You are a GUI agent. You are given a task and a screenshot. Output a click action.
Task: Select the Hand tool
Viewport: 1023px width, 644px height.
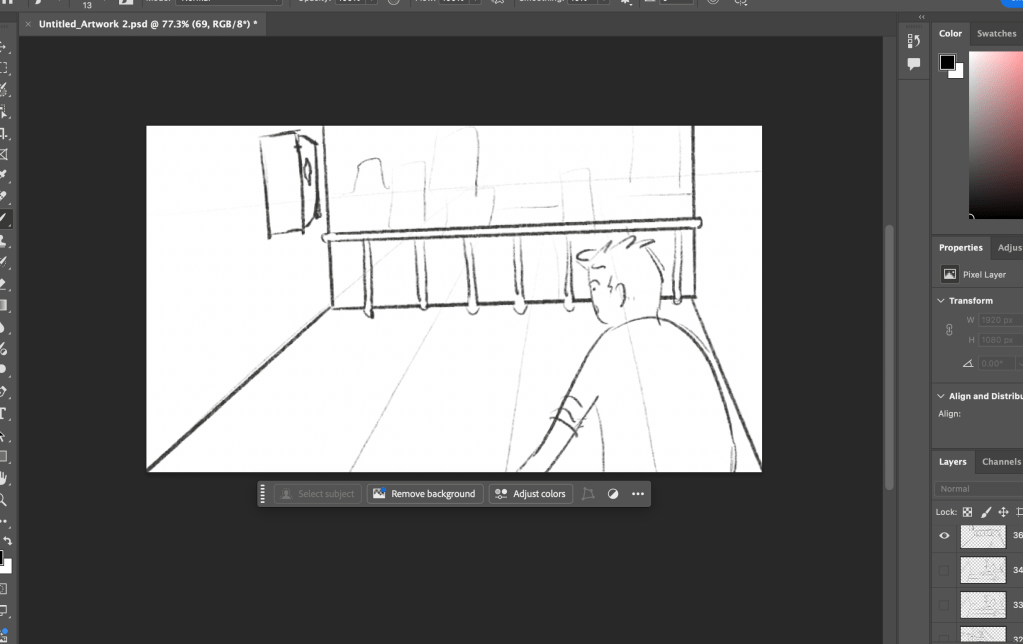tap(4, 478)
